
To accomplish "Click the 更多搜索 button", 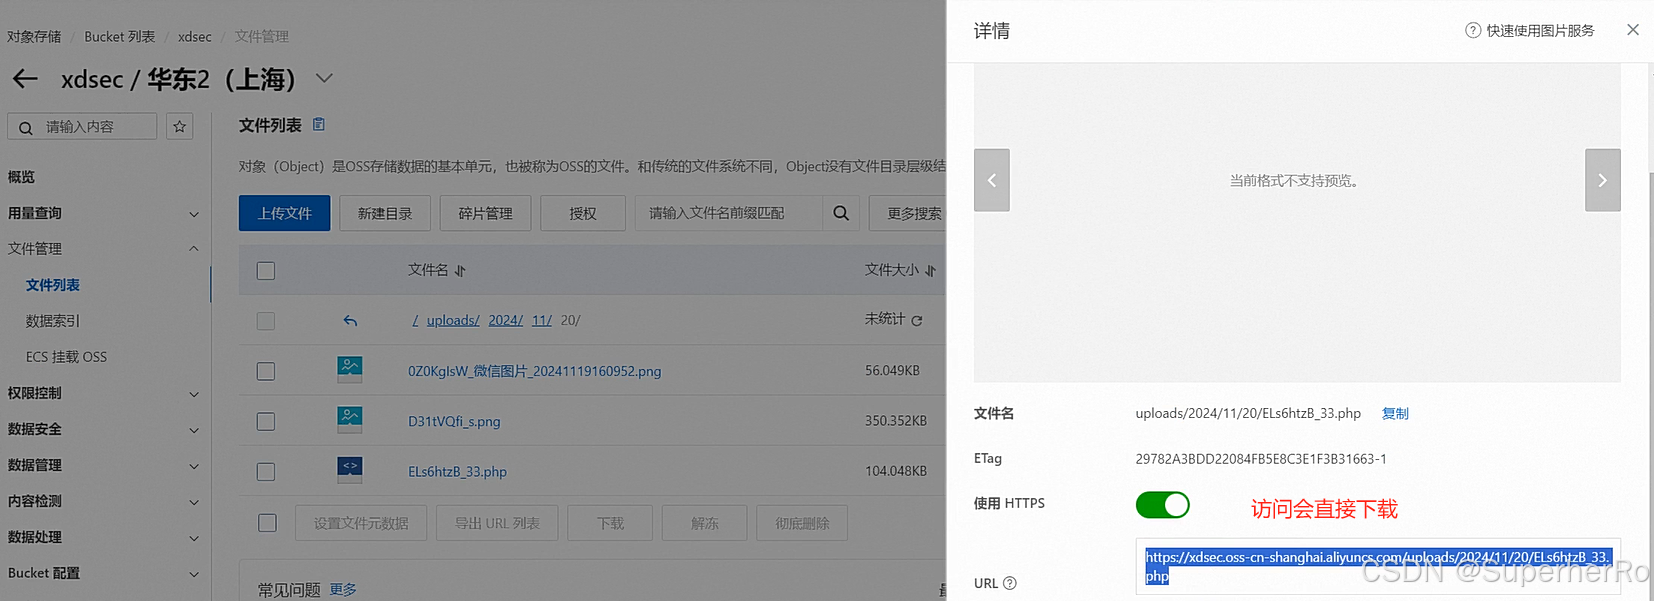I will click(x=908, y=213).
